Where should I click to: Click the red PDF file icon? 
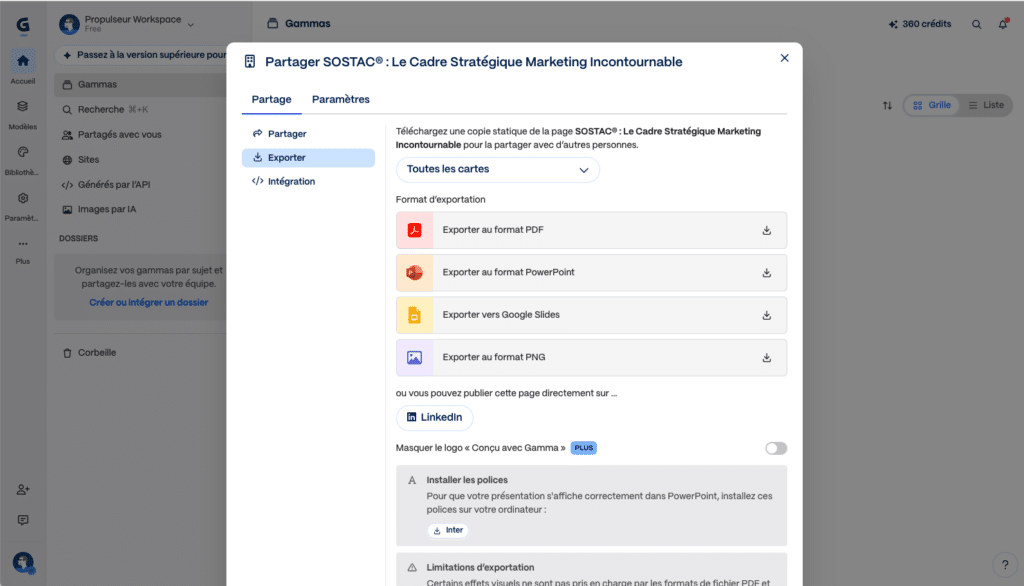tap(414, 230)
